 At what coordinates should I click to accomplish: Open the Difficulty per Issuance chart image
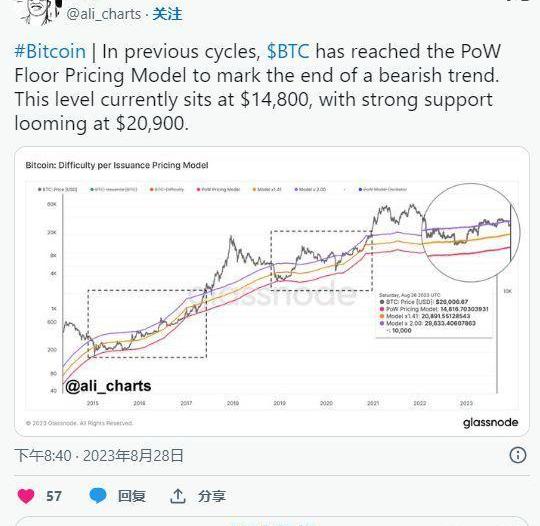tap(272, 291)
